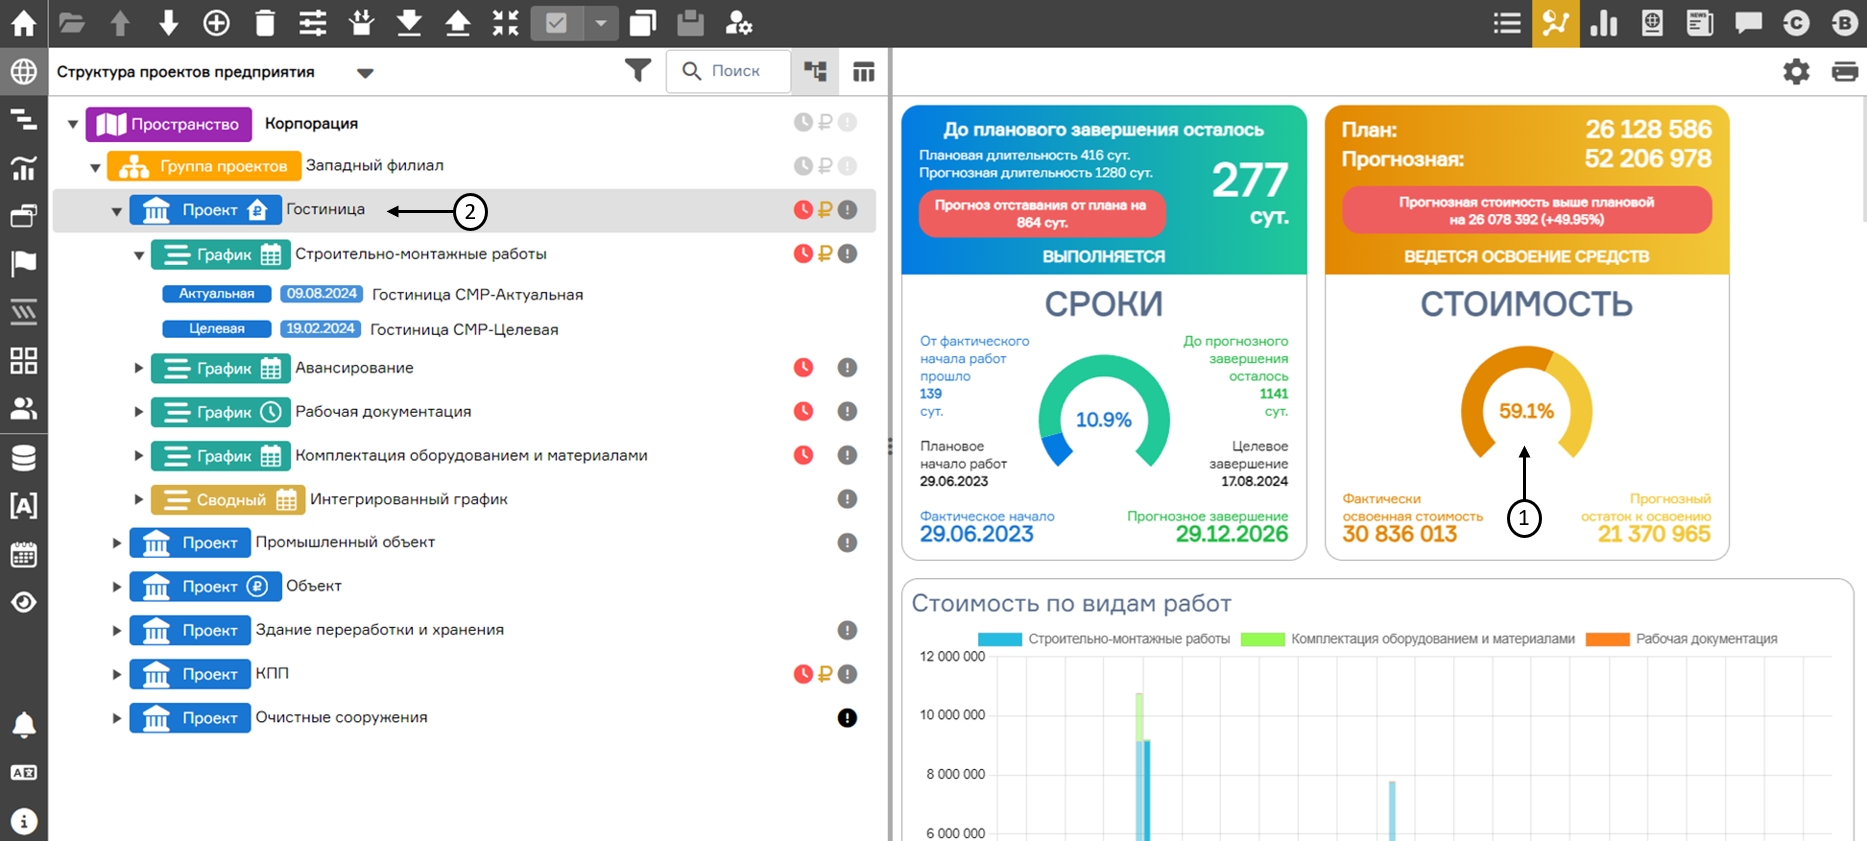
Task: Open filter funnel icon
Action: tap(638, 71)
